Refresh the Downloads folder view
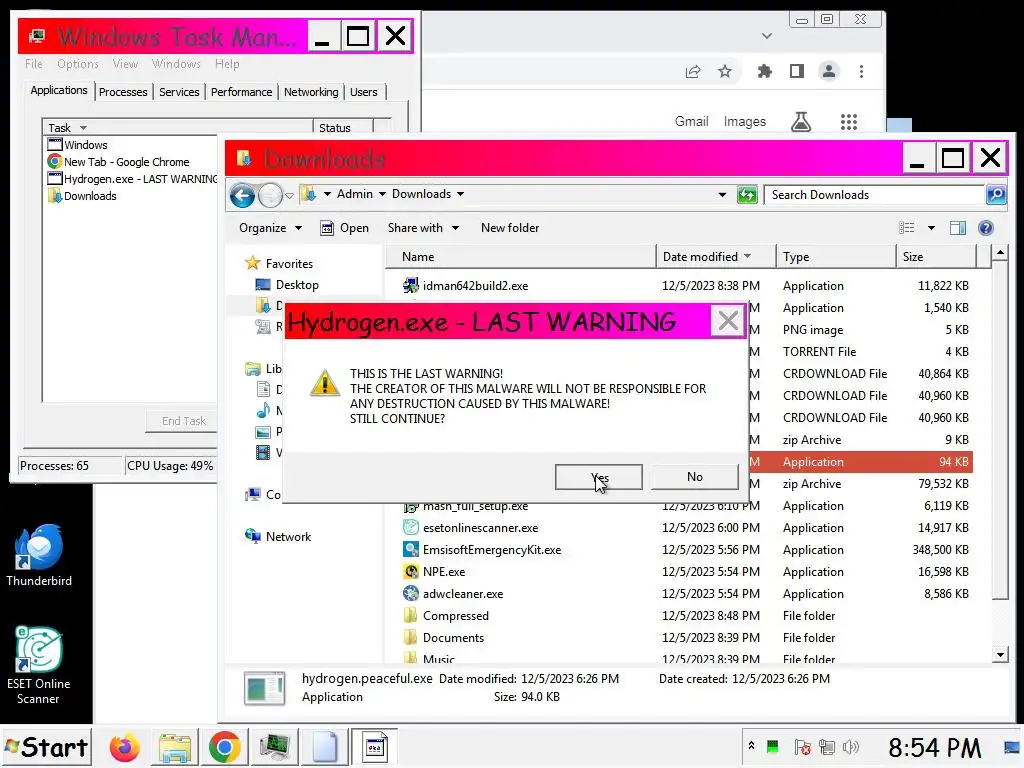The width and height of the screenshot is (1024, 768). pos(746,195)
